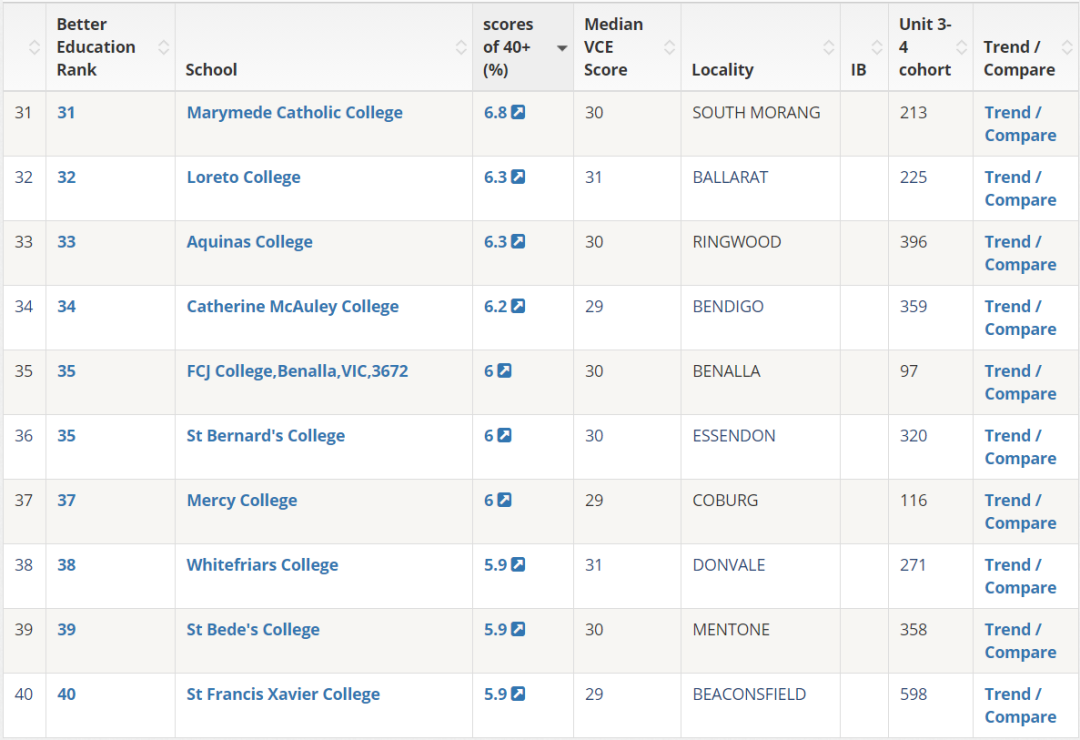The image size is (1080, 740).
Task: Select SOUTH MORANG locality cell
Action: [756, 112]
